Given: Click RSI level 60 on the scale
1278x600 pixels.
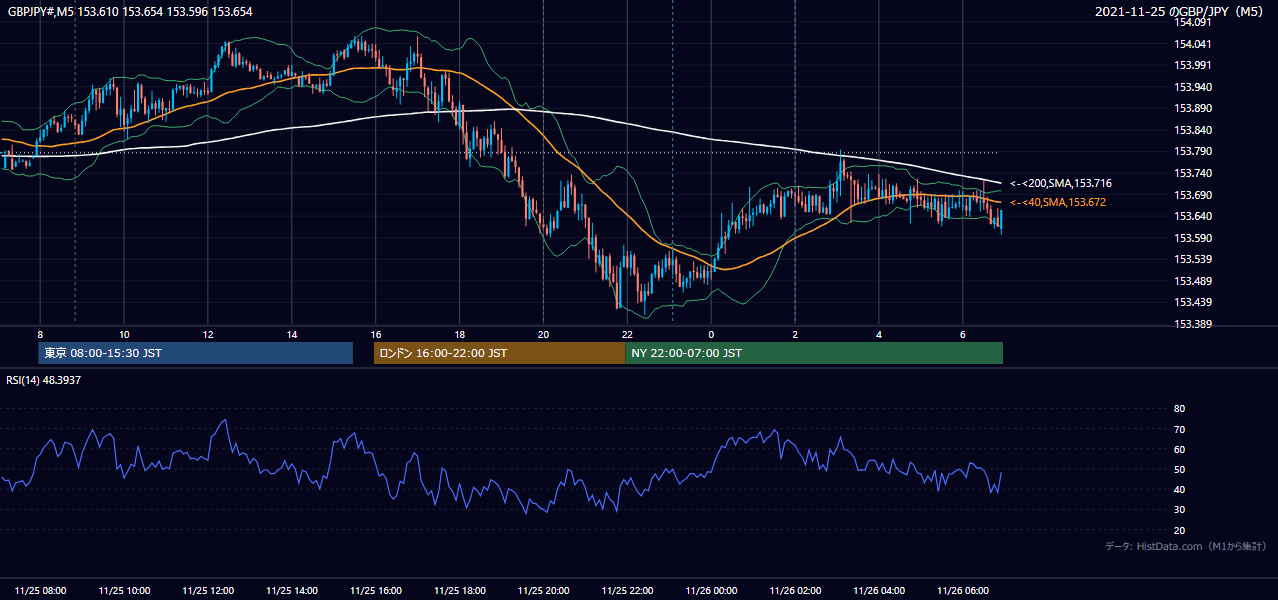Looking at the screenshot, I should tap(1180, 449).
